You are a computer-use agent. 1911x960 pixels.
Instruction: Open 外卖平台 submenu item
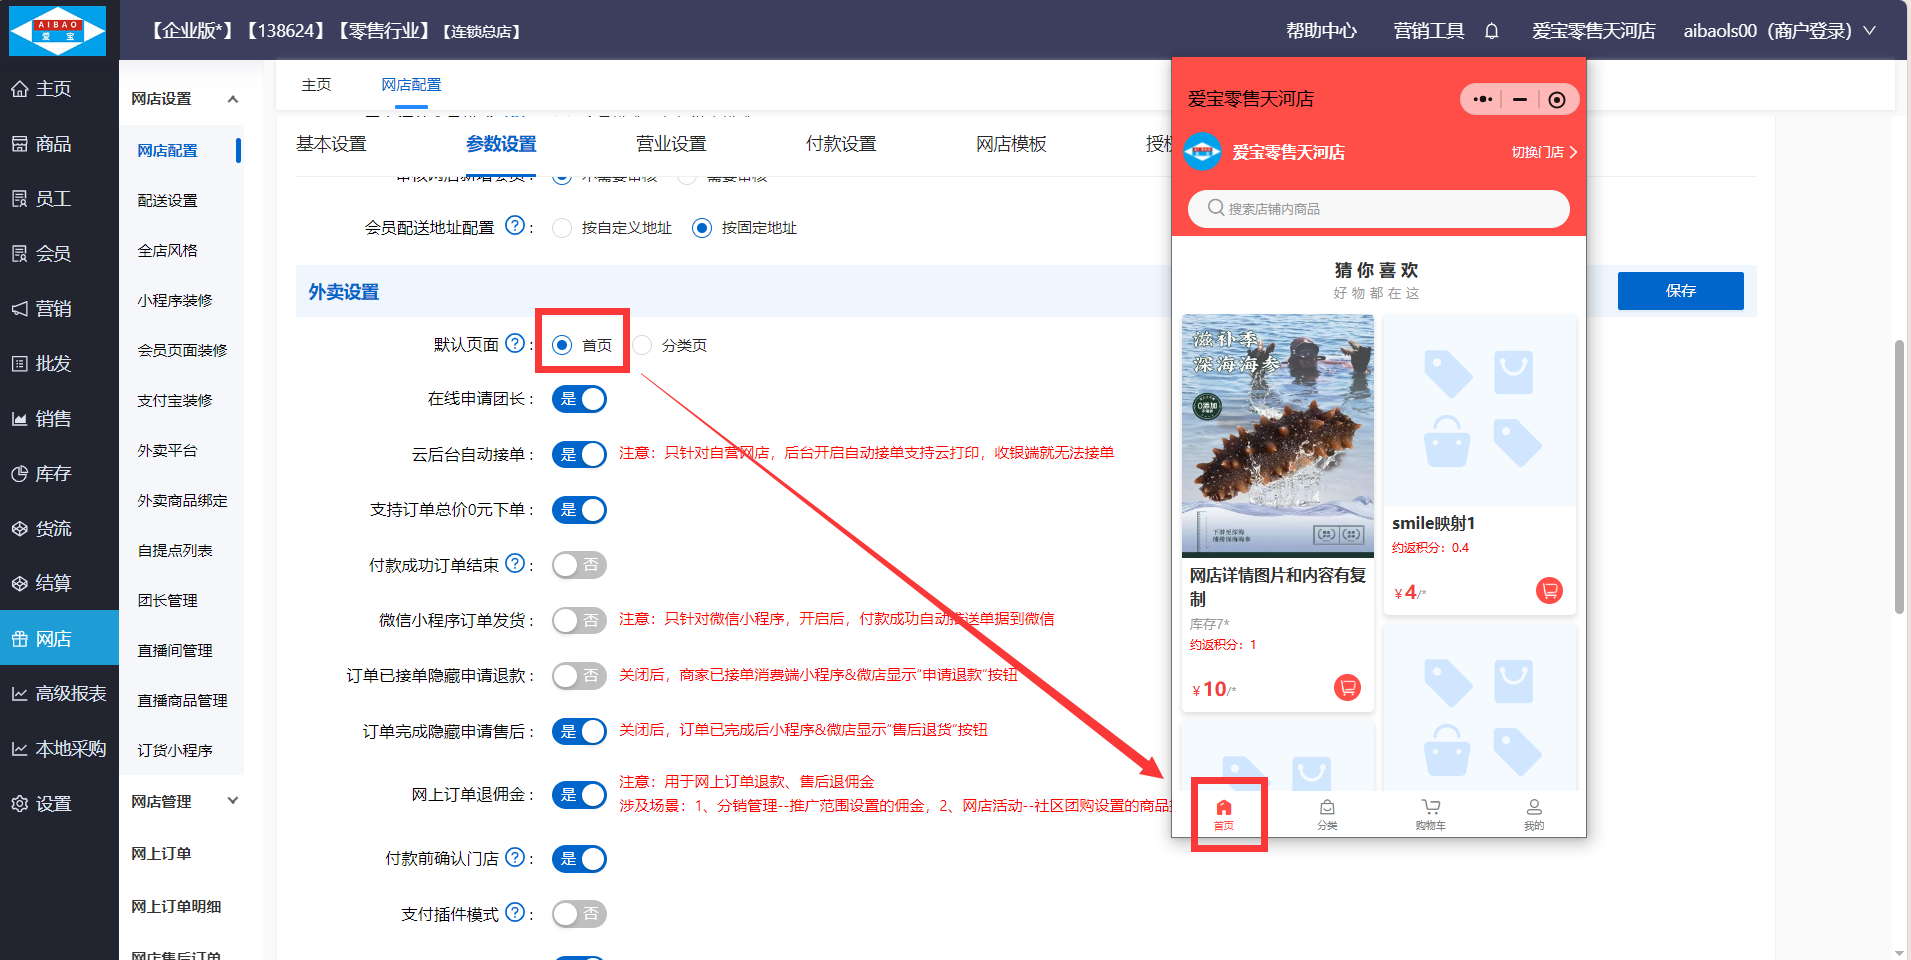click(x=168, y=451)
